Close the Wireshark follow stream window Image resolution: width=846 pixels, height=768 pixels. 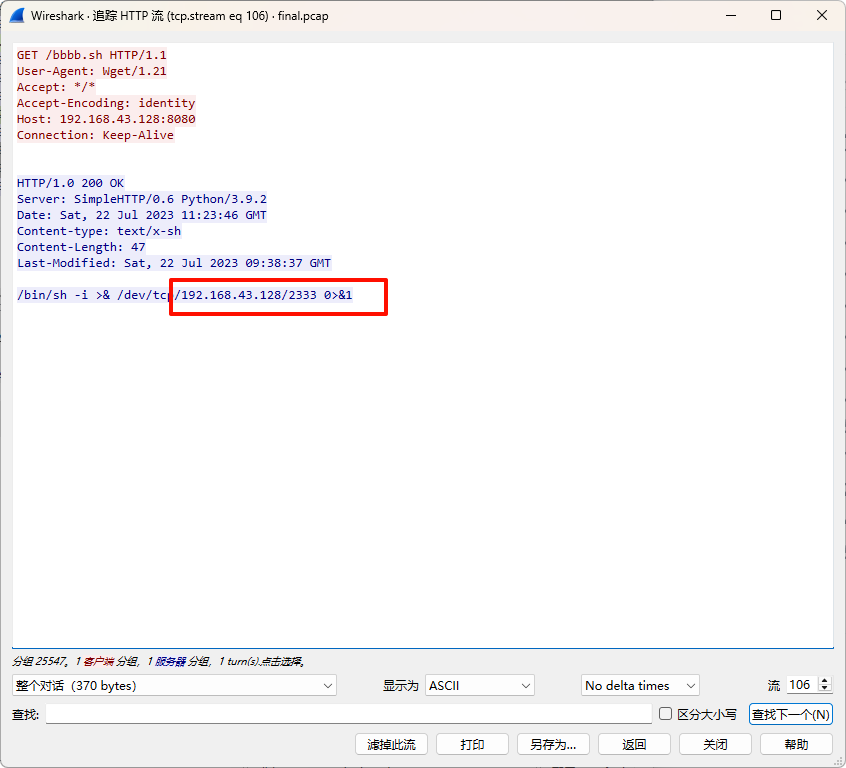(822, 15)
